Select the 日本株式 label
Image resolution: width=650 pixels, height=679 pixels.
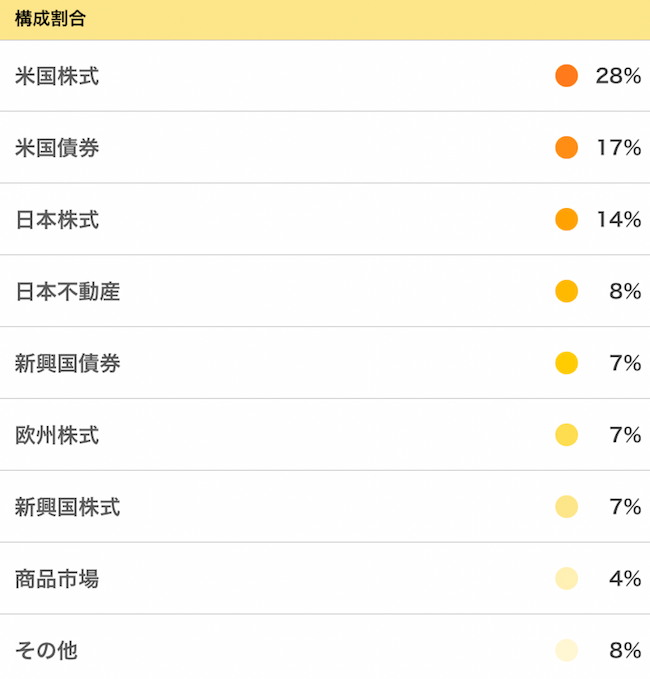click(57, 220)
